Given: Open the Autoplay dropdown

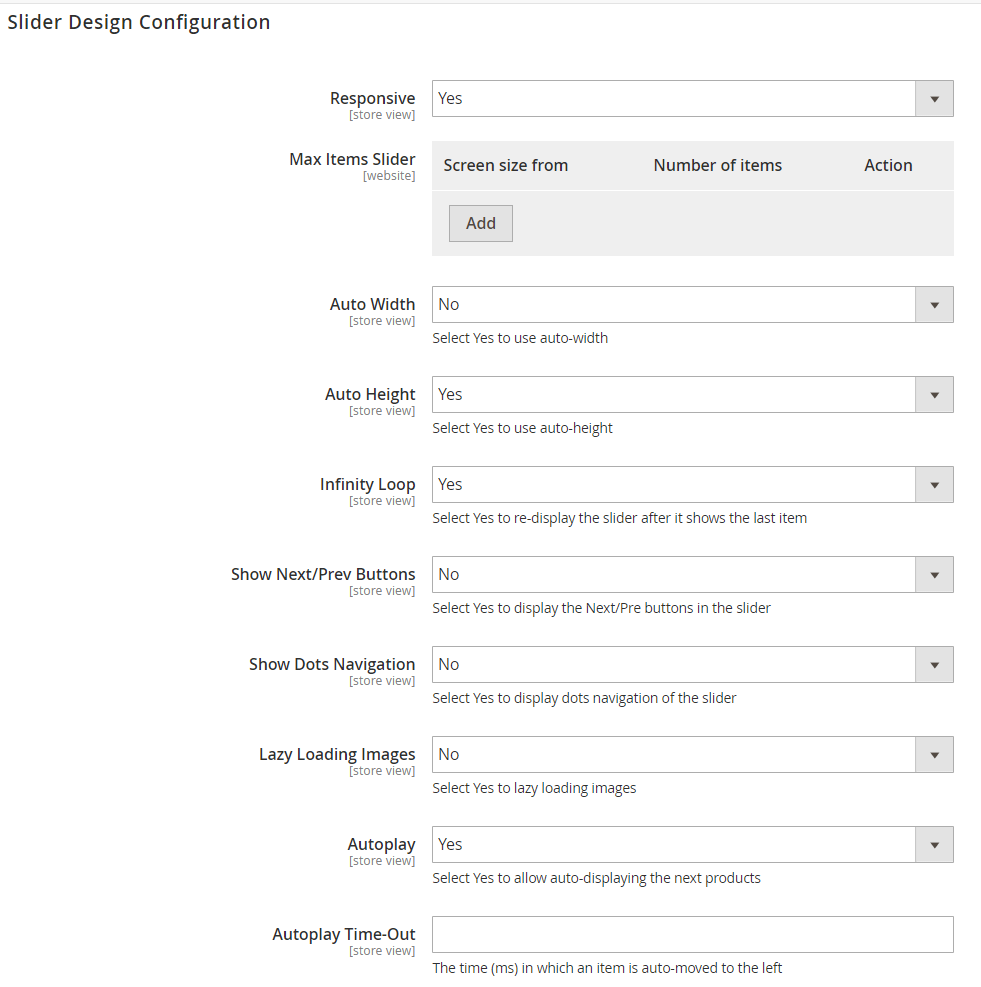Looking at the screenshot, I should coord(674,845).
